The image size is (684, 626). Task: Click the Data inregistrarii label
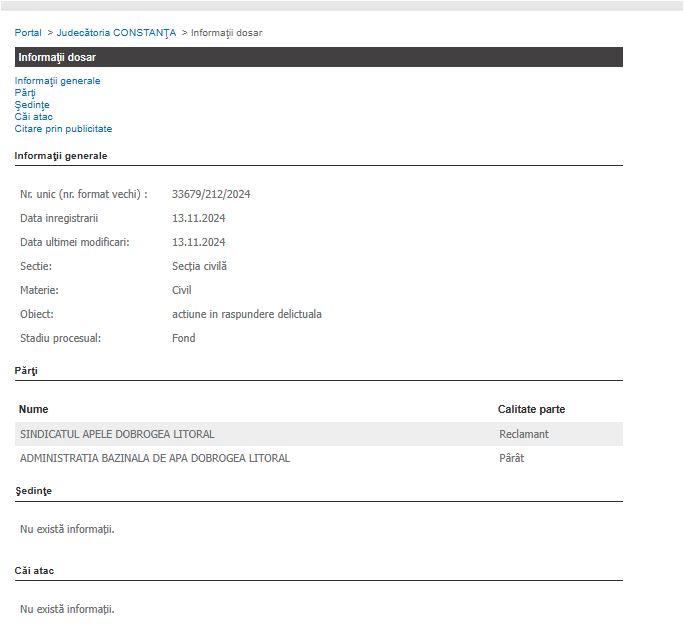[59, 218]
